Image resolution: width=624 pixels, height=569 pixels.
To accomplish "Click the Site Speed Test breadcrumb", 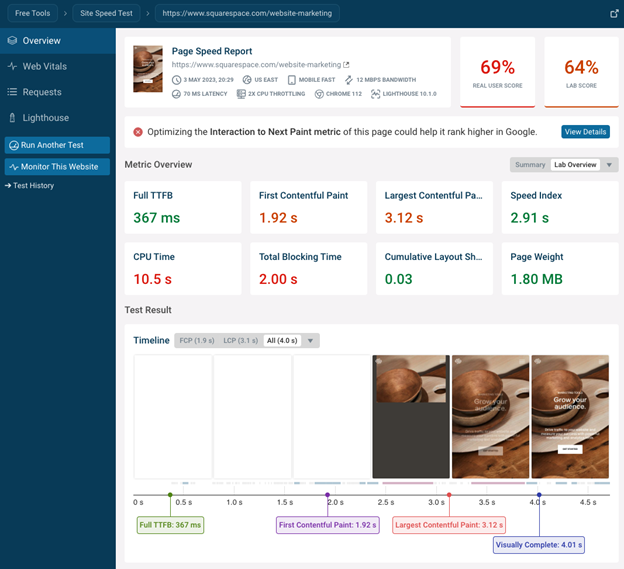I will click(106, 13).
